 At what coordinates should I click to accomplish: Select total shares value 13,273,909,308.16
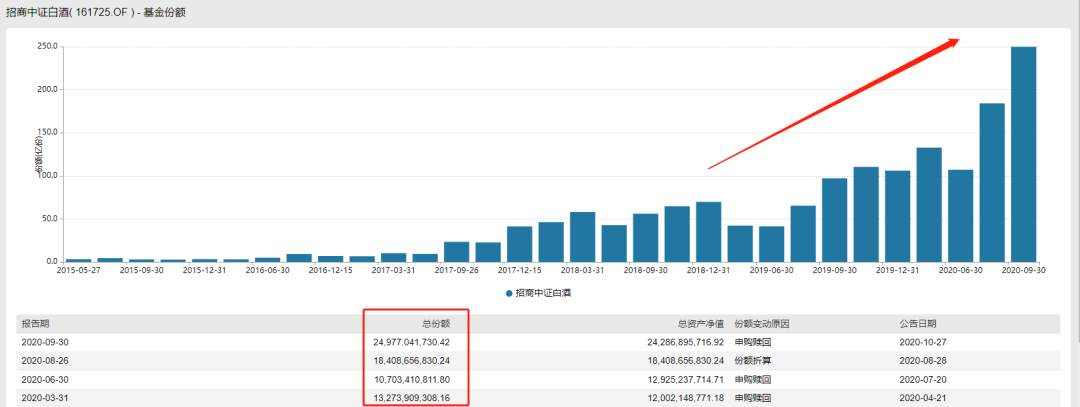[x=412, y=398]
